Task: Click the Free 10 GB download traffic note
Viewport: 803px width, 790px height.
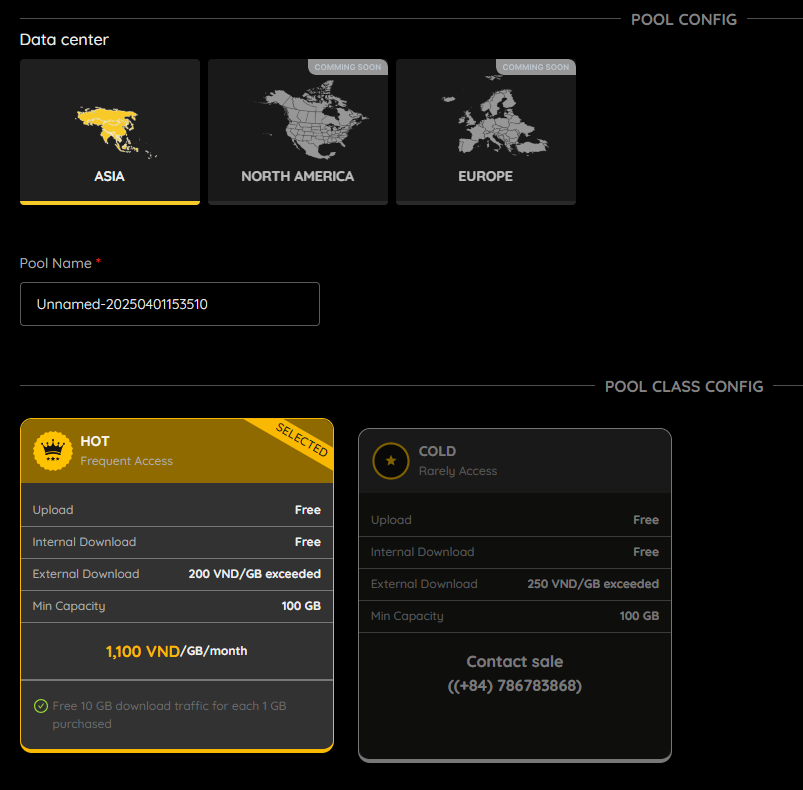Action: click(x=170, y=715)
